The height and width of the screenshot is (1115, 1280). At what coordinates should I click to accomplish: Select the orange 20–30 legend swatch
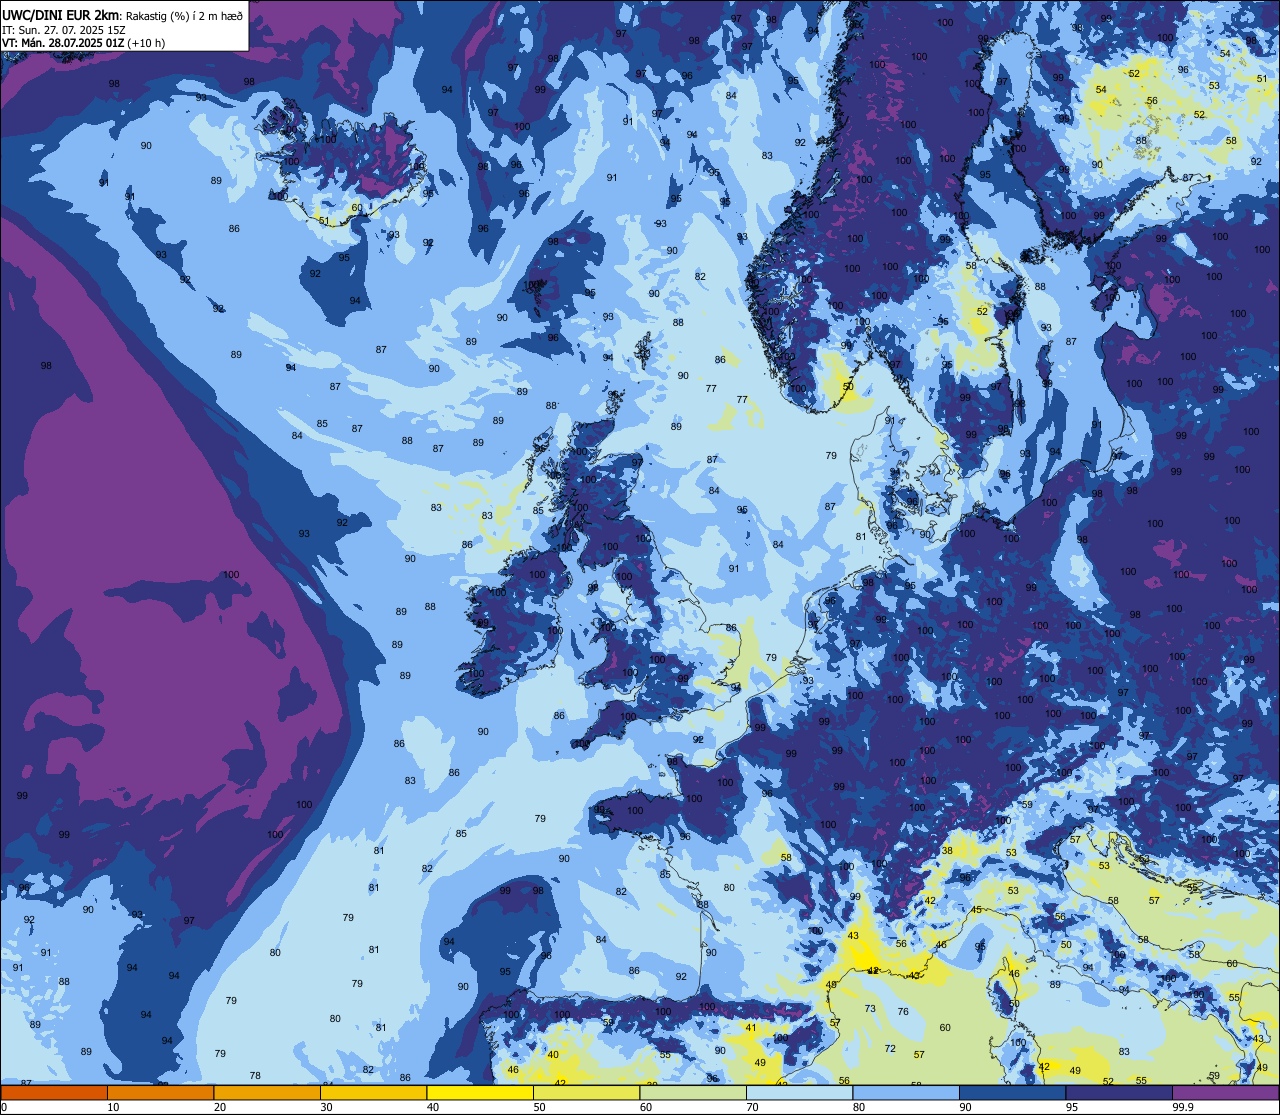[x=267, y=1093]
